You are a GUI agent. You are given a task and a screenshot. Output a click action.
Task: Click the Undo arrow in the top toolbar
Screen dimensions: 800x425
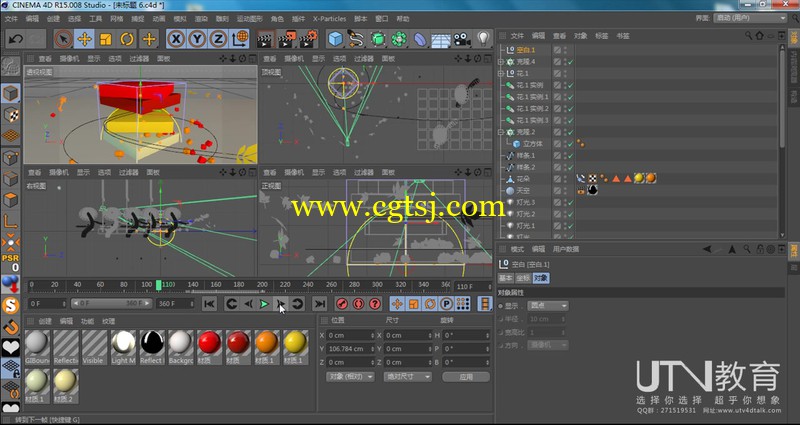pyautogui.click(x=15, y=39)
